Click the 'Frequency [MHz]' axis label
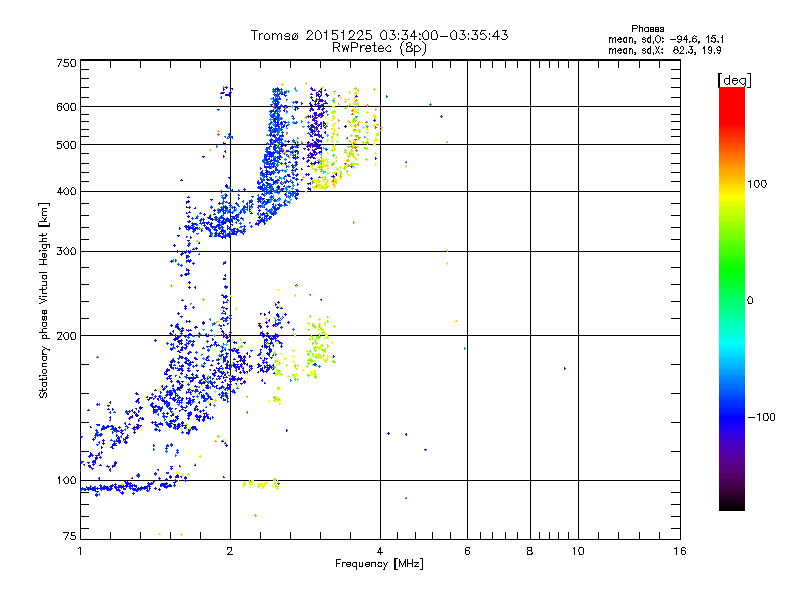The width and height of the screenshot is (800, 600). 379,564
